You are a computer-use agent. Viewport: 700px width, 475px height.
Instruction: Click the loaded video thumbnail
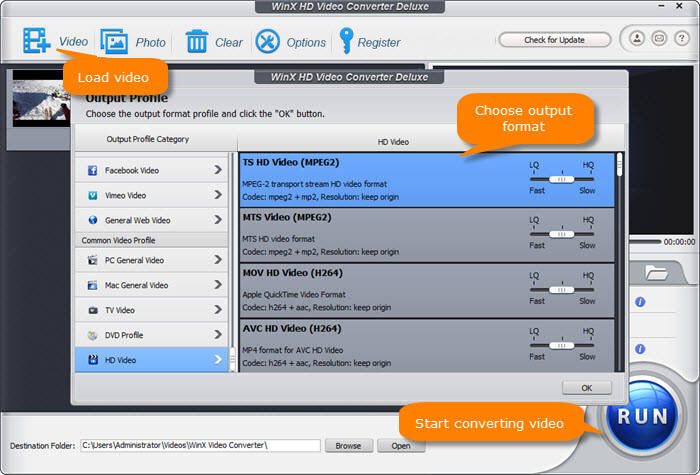coord(41,98)
